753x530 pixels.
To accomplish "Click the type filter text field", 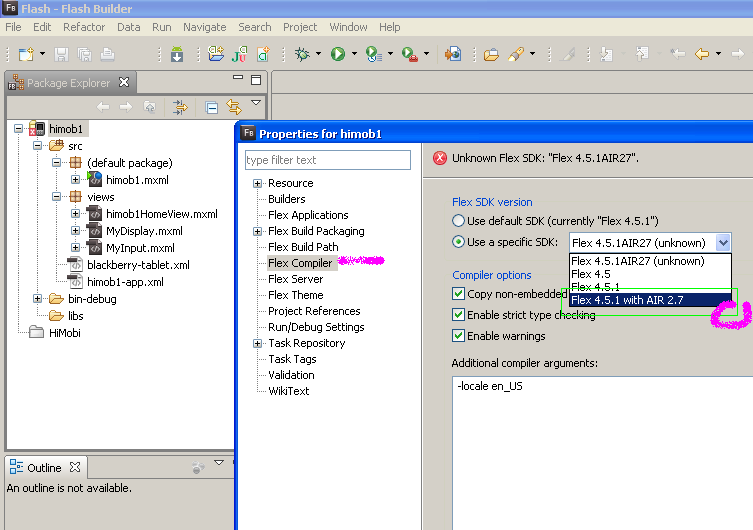I will point(328,160).
